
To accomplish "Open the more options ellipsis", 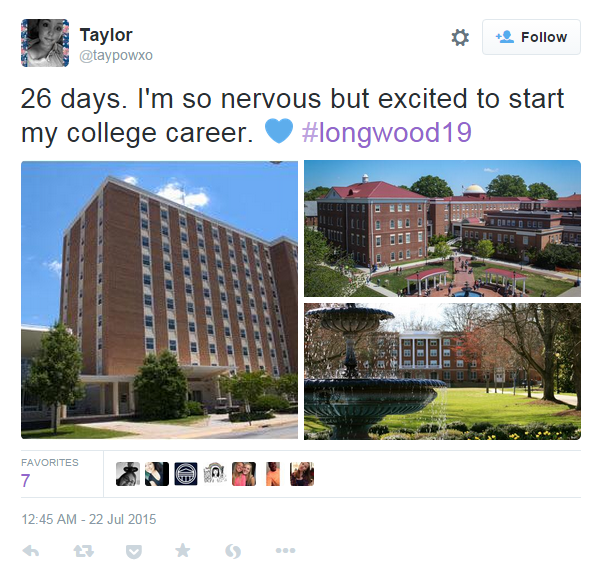I will 285,550.
